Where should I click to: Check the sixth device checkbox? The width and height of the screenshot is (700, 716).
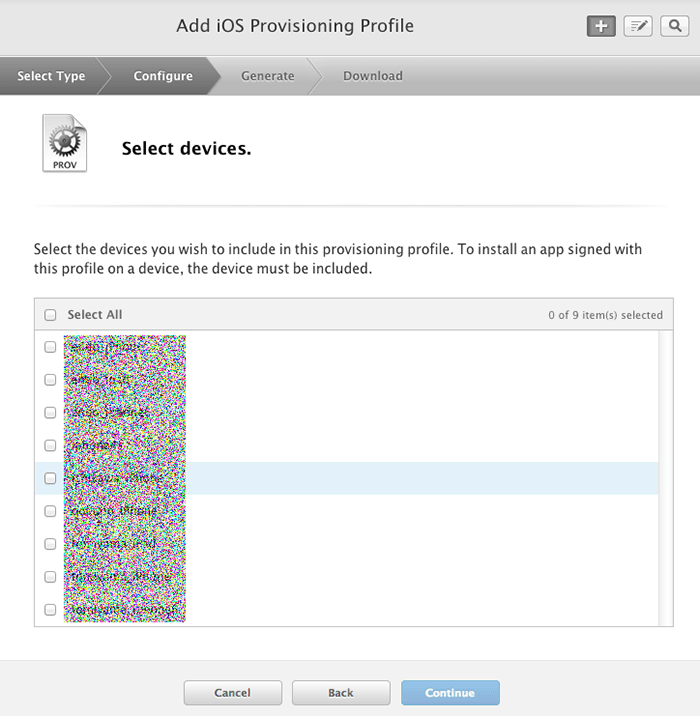(51, 511)
